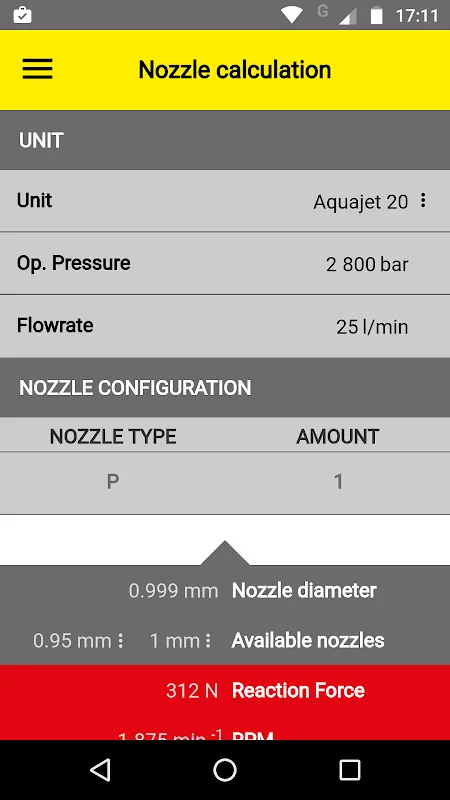The image size is (450, 800).
Task: Tap the recent apps square button
Action: coord(349,769)
